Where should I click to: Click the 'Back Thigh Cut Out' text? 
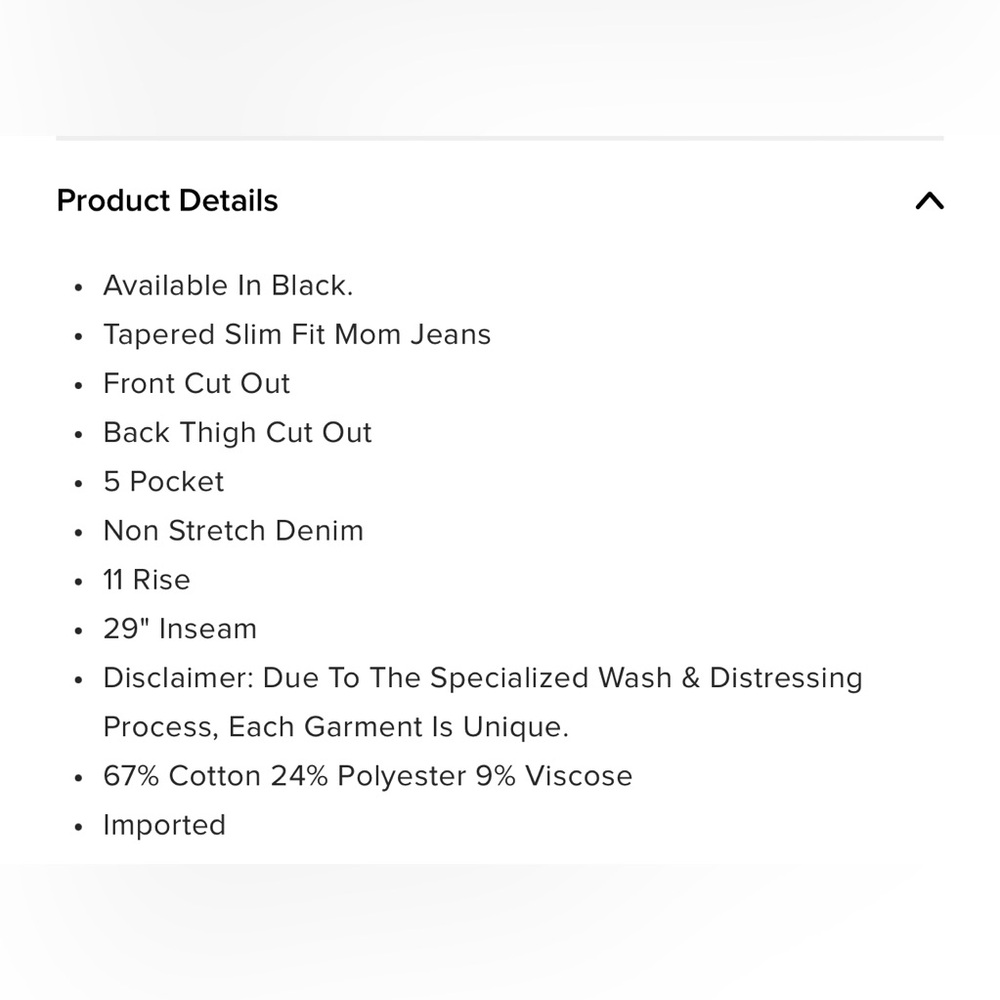tap(237, 433)
